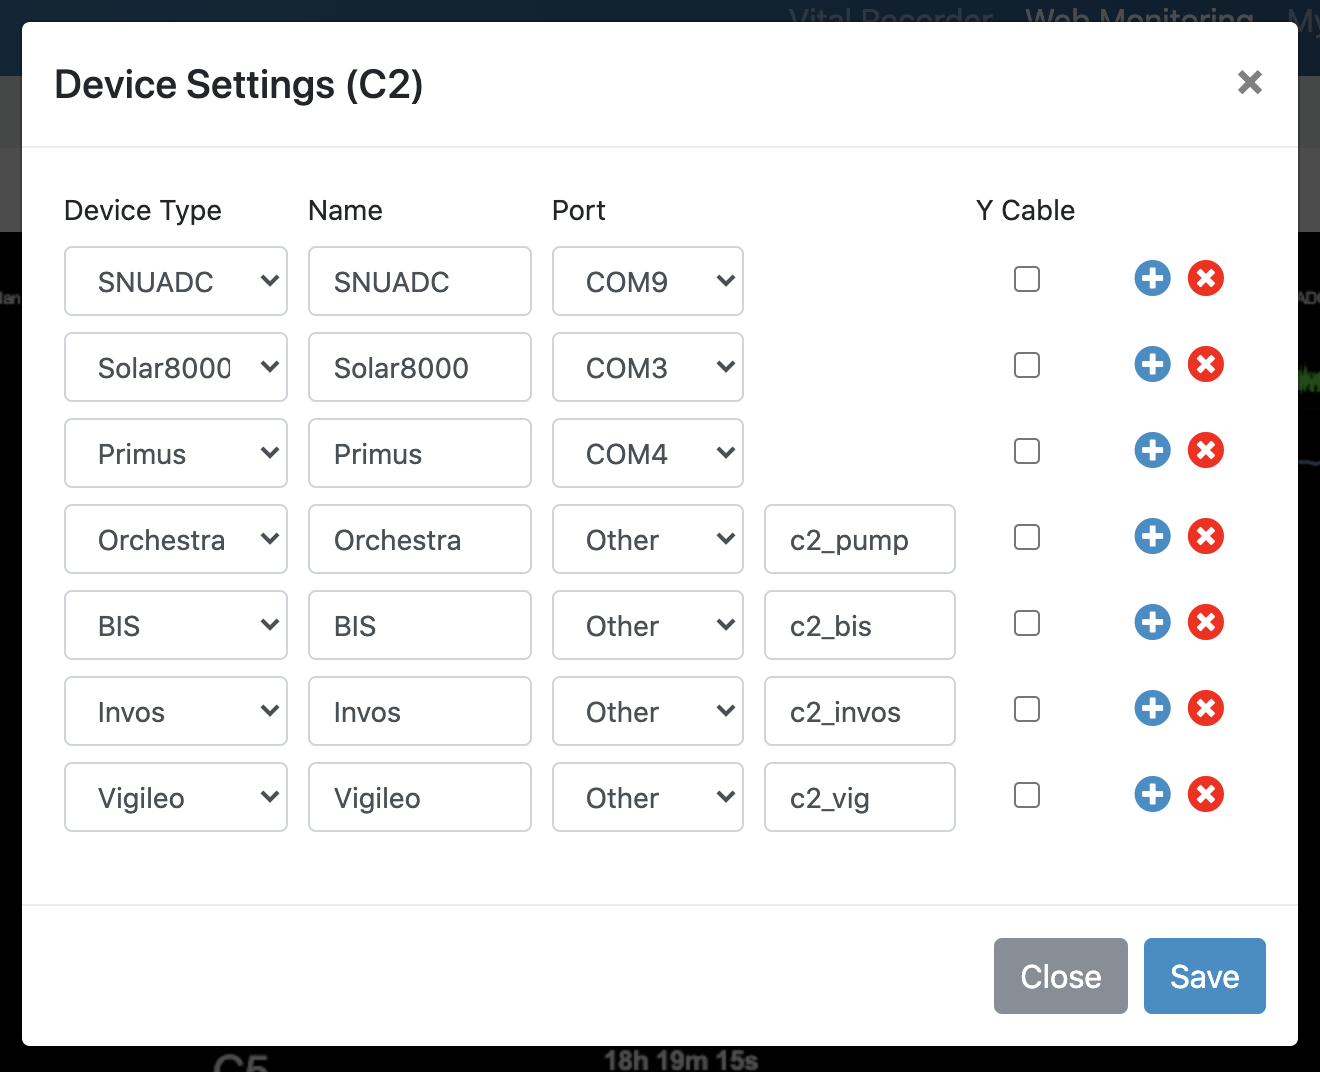
Task: Open the BIS device type dropdown
Action: (176, 625)
